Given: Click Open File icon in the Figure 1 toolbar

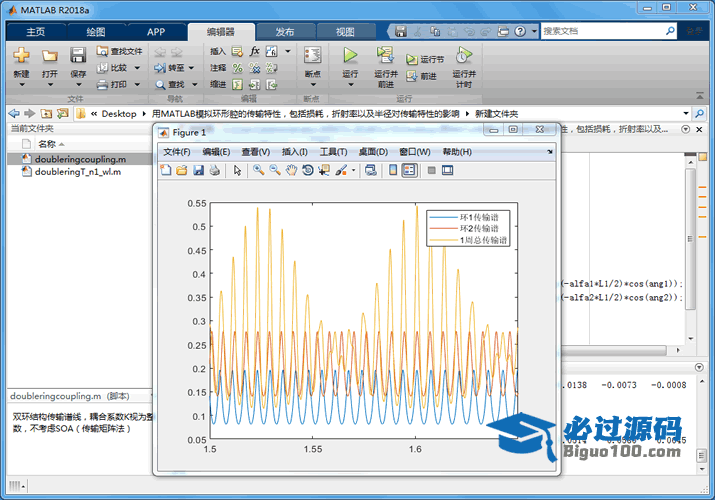Looking at the screenshot, I should point(182,170).
